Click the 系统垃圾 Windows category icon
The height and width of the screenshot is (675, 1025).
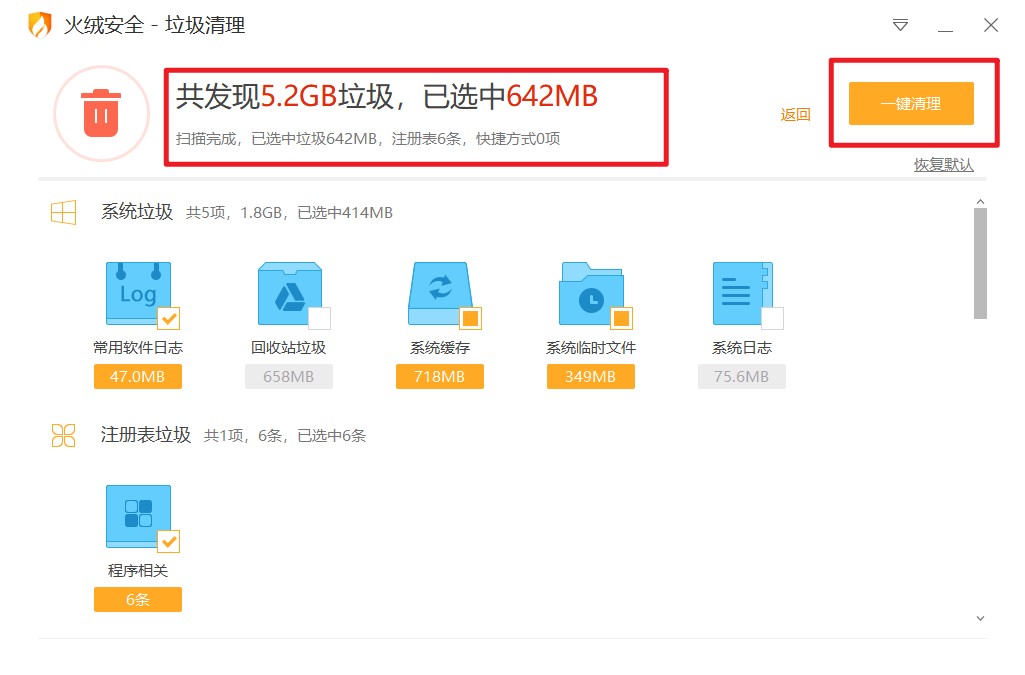point(64,212)
